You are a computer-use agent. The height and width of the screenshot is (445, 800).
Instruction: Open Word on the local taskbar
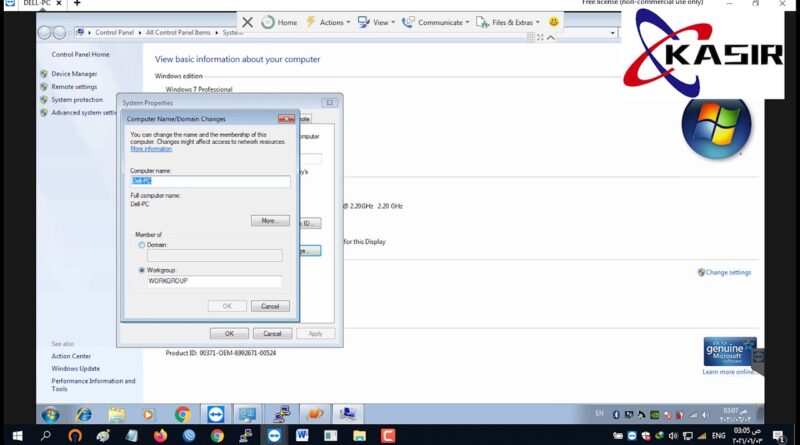(x=302, y=435)
